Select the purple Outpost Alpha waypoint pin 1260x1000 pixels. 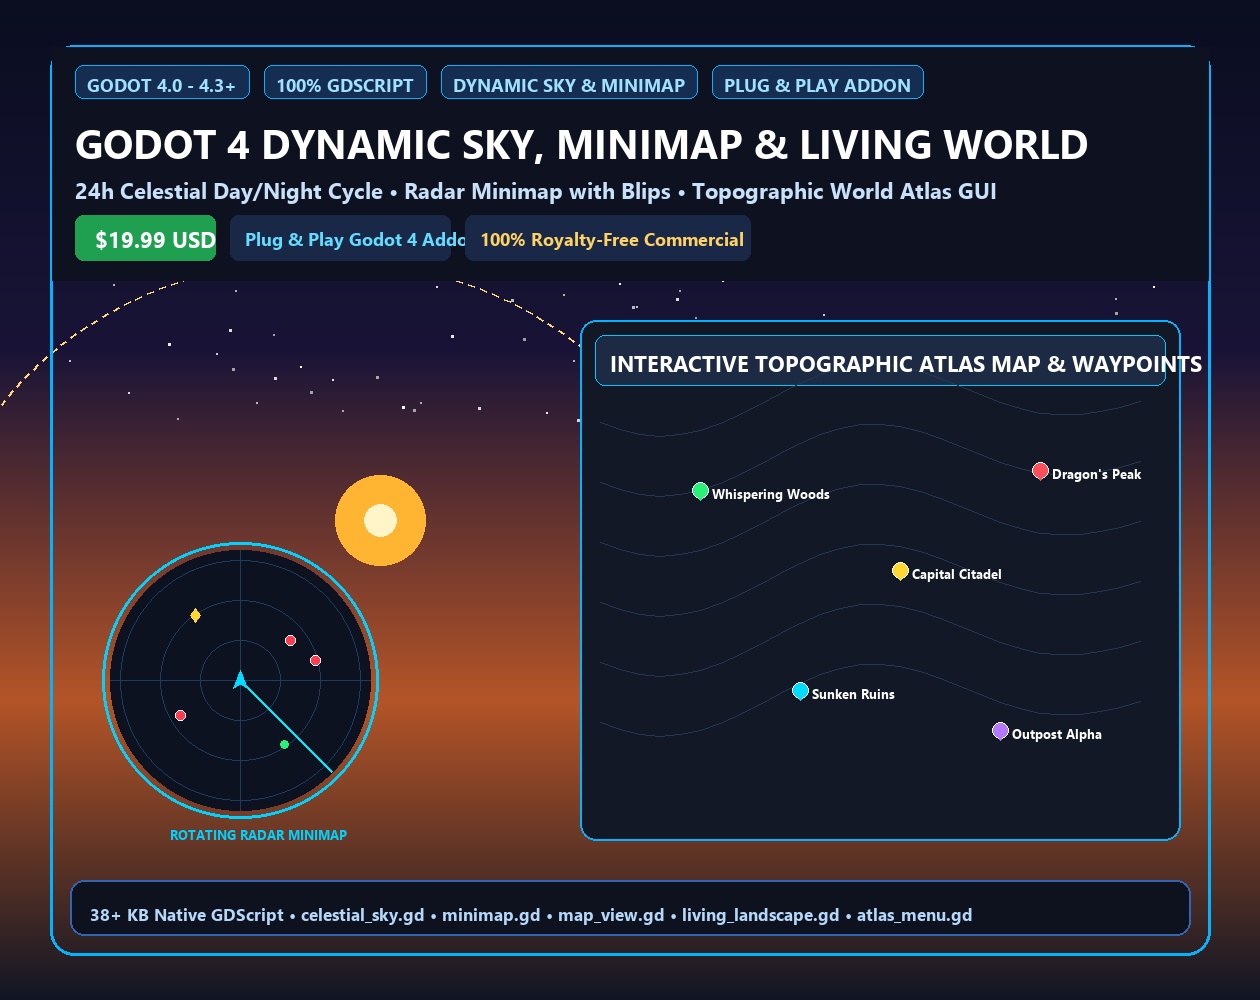pyautogui.click(x=1000, y=731)
